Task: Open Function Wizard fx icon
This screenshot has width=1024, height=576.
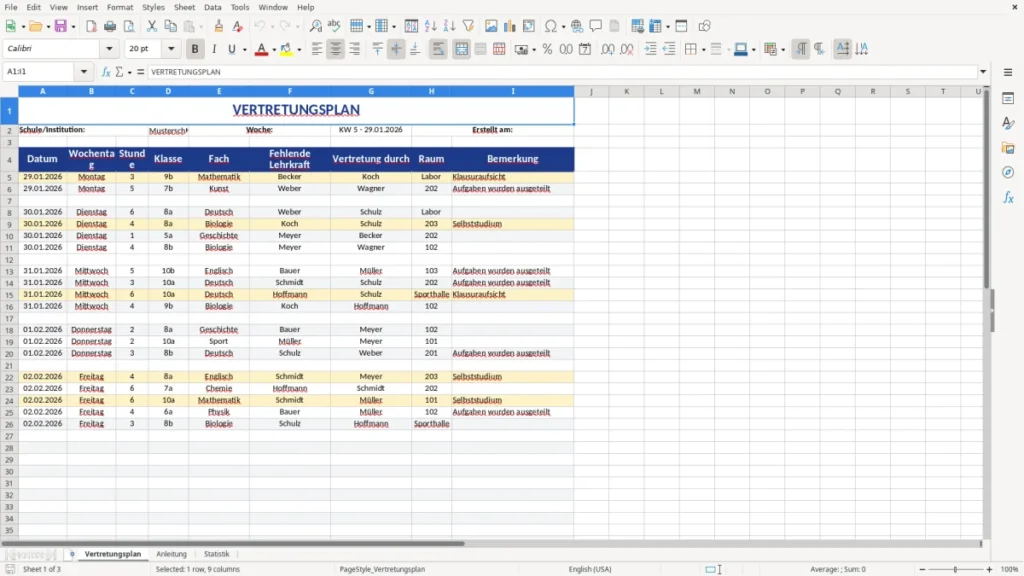Action: [106, 72]
